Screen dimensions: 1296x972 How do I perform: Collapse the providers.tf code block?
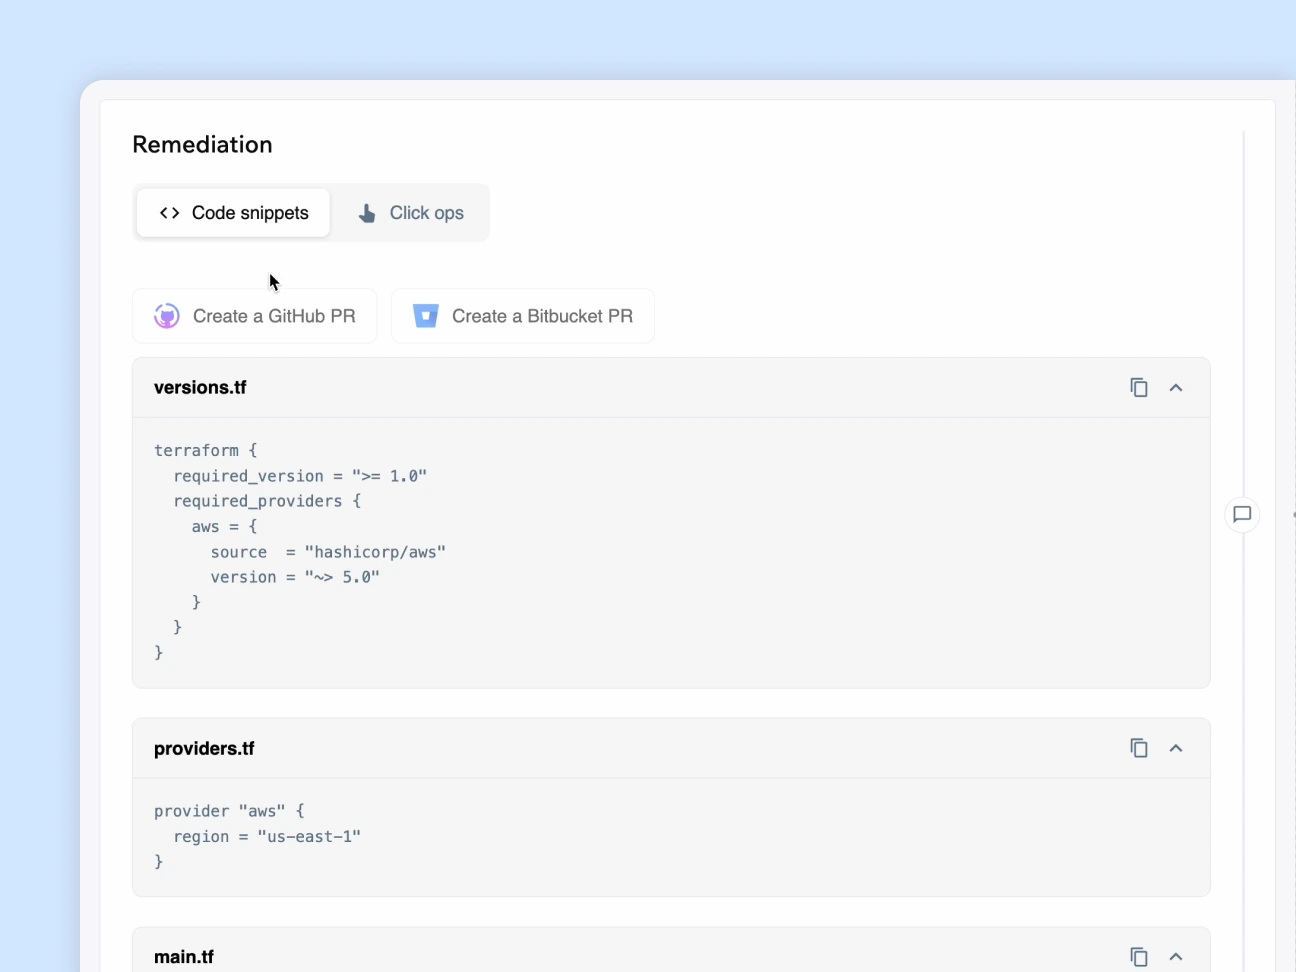1176,748
